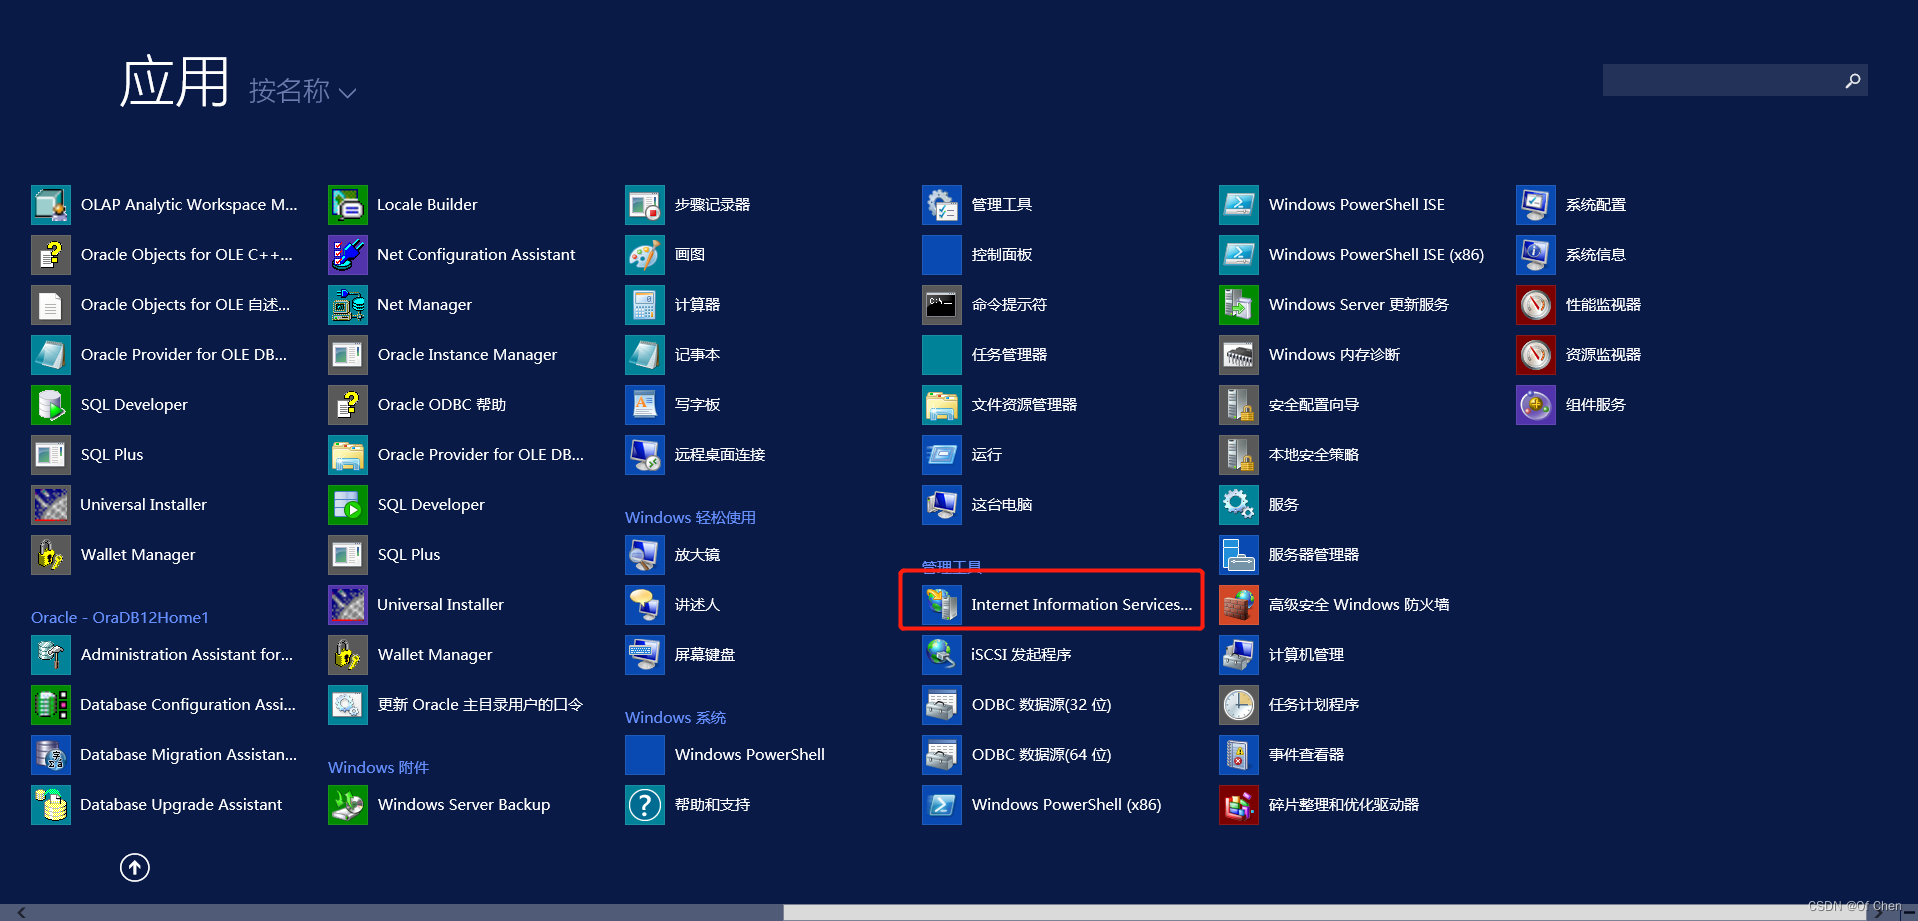Open 安全配置向导
The width and height of the screenshot is (1918, 921).
[1290, 405]
